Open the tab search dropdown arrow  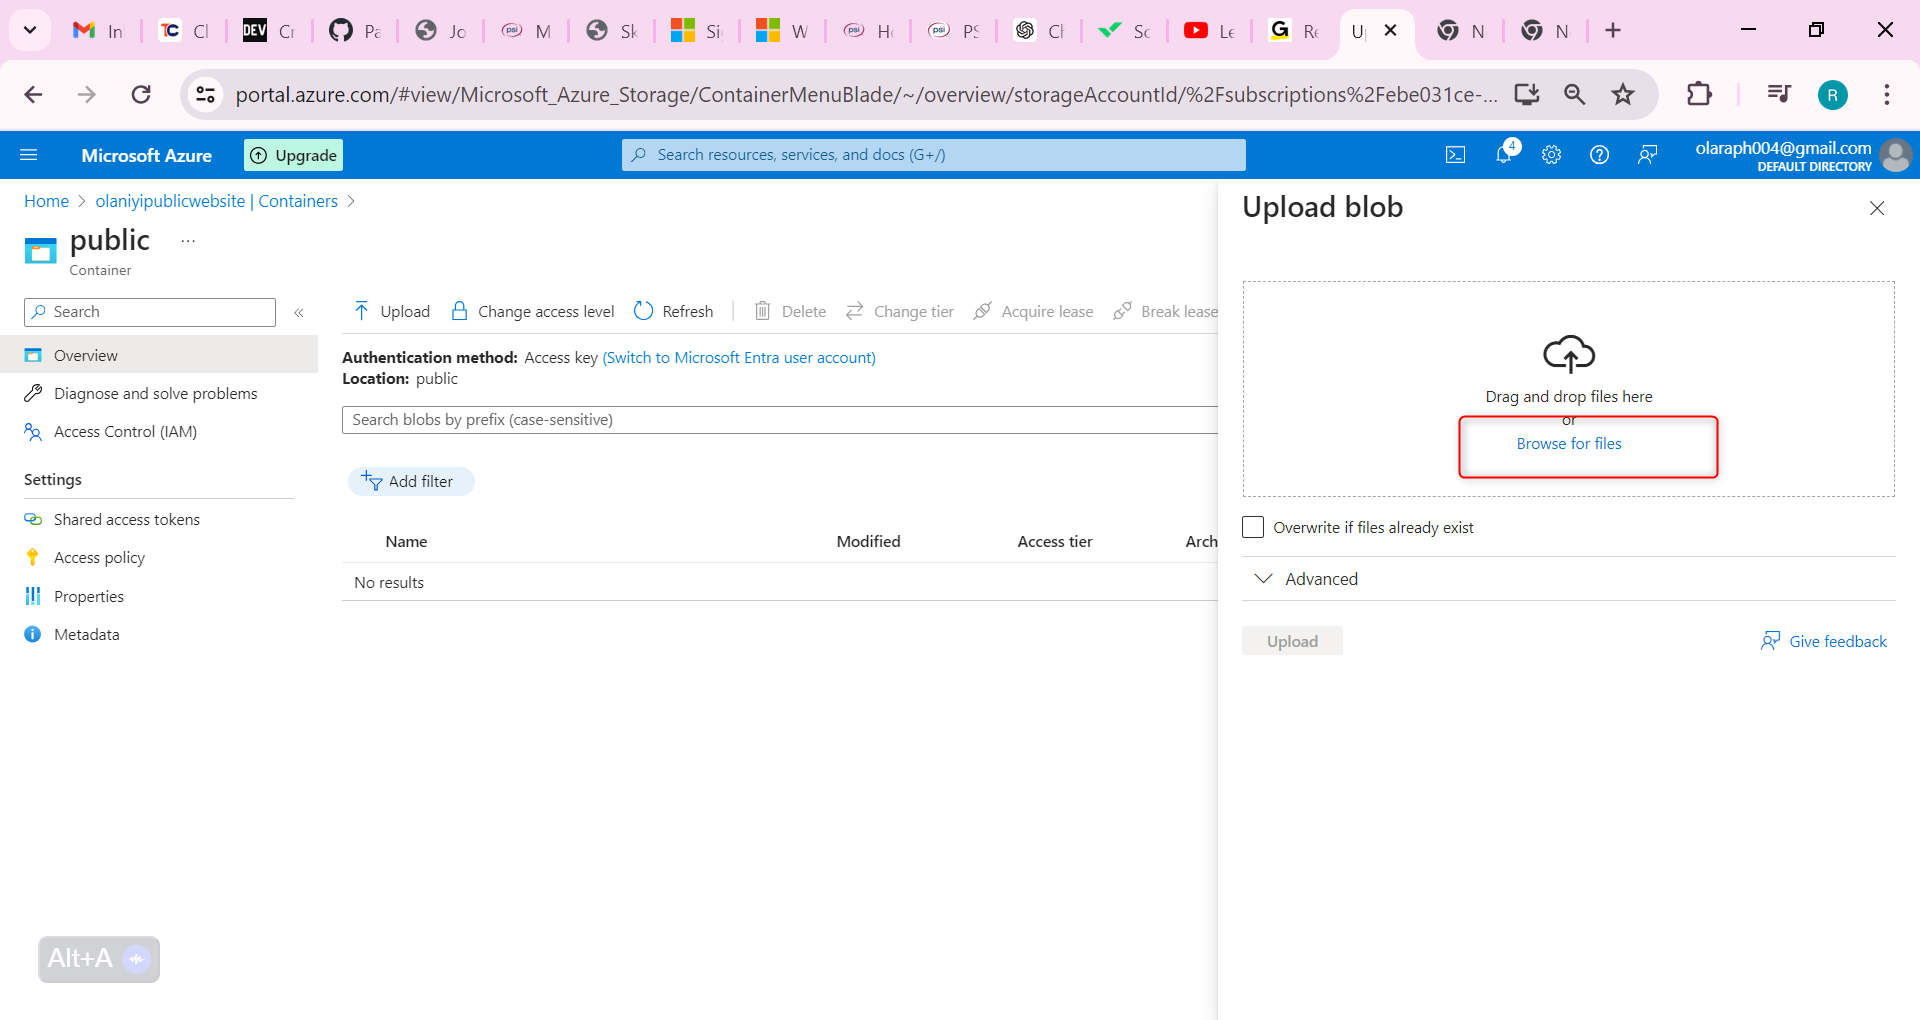30,30
